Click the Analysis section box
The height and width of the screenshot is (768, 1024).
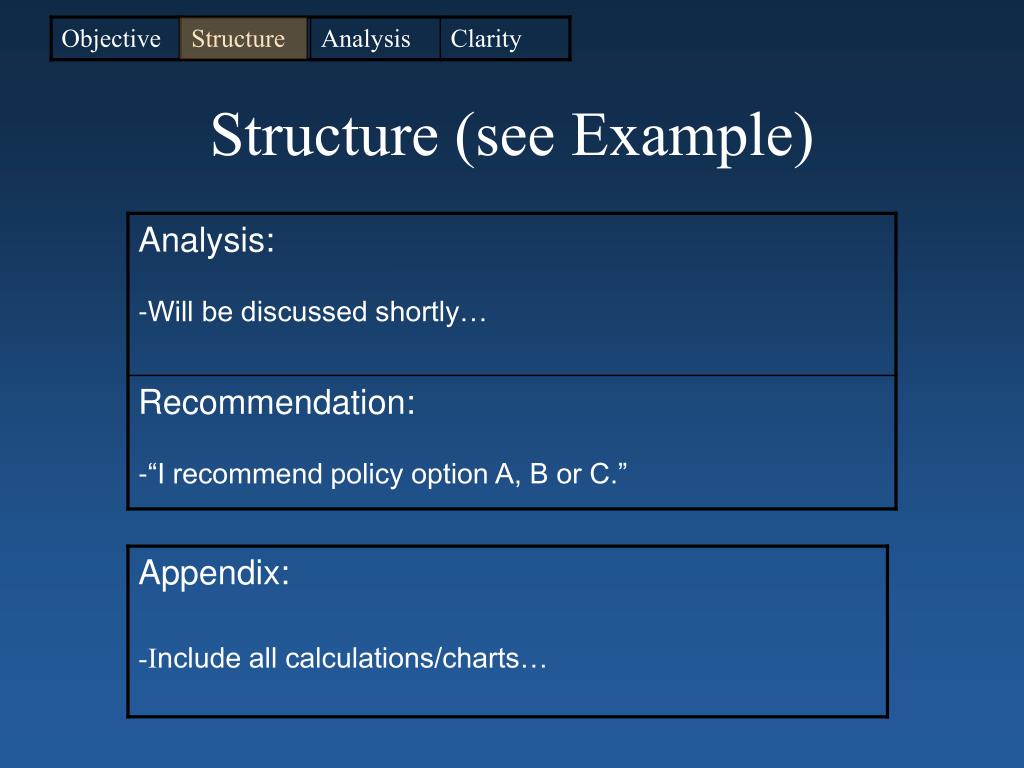511,294
